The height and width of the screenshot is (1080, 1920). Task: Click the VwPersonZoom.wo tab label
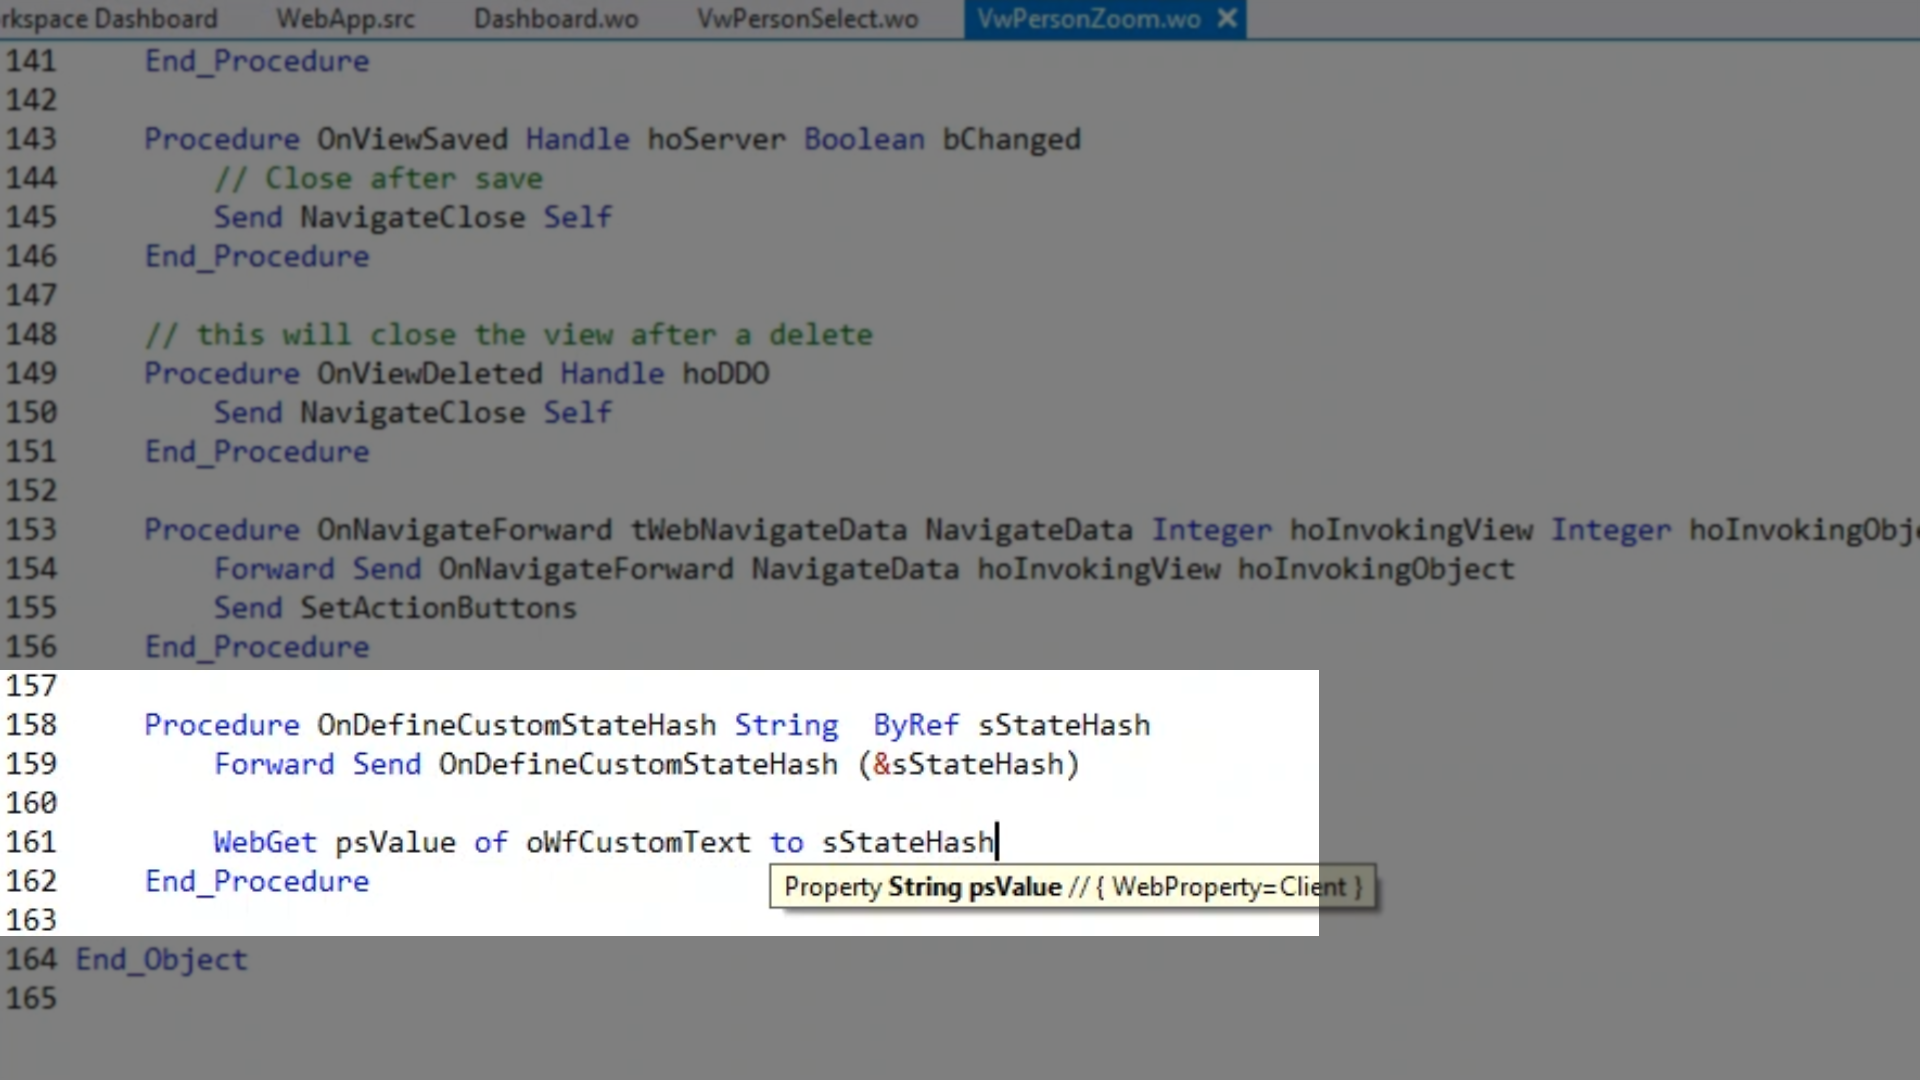1088,19
